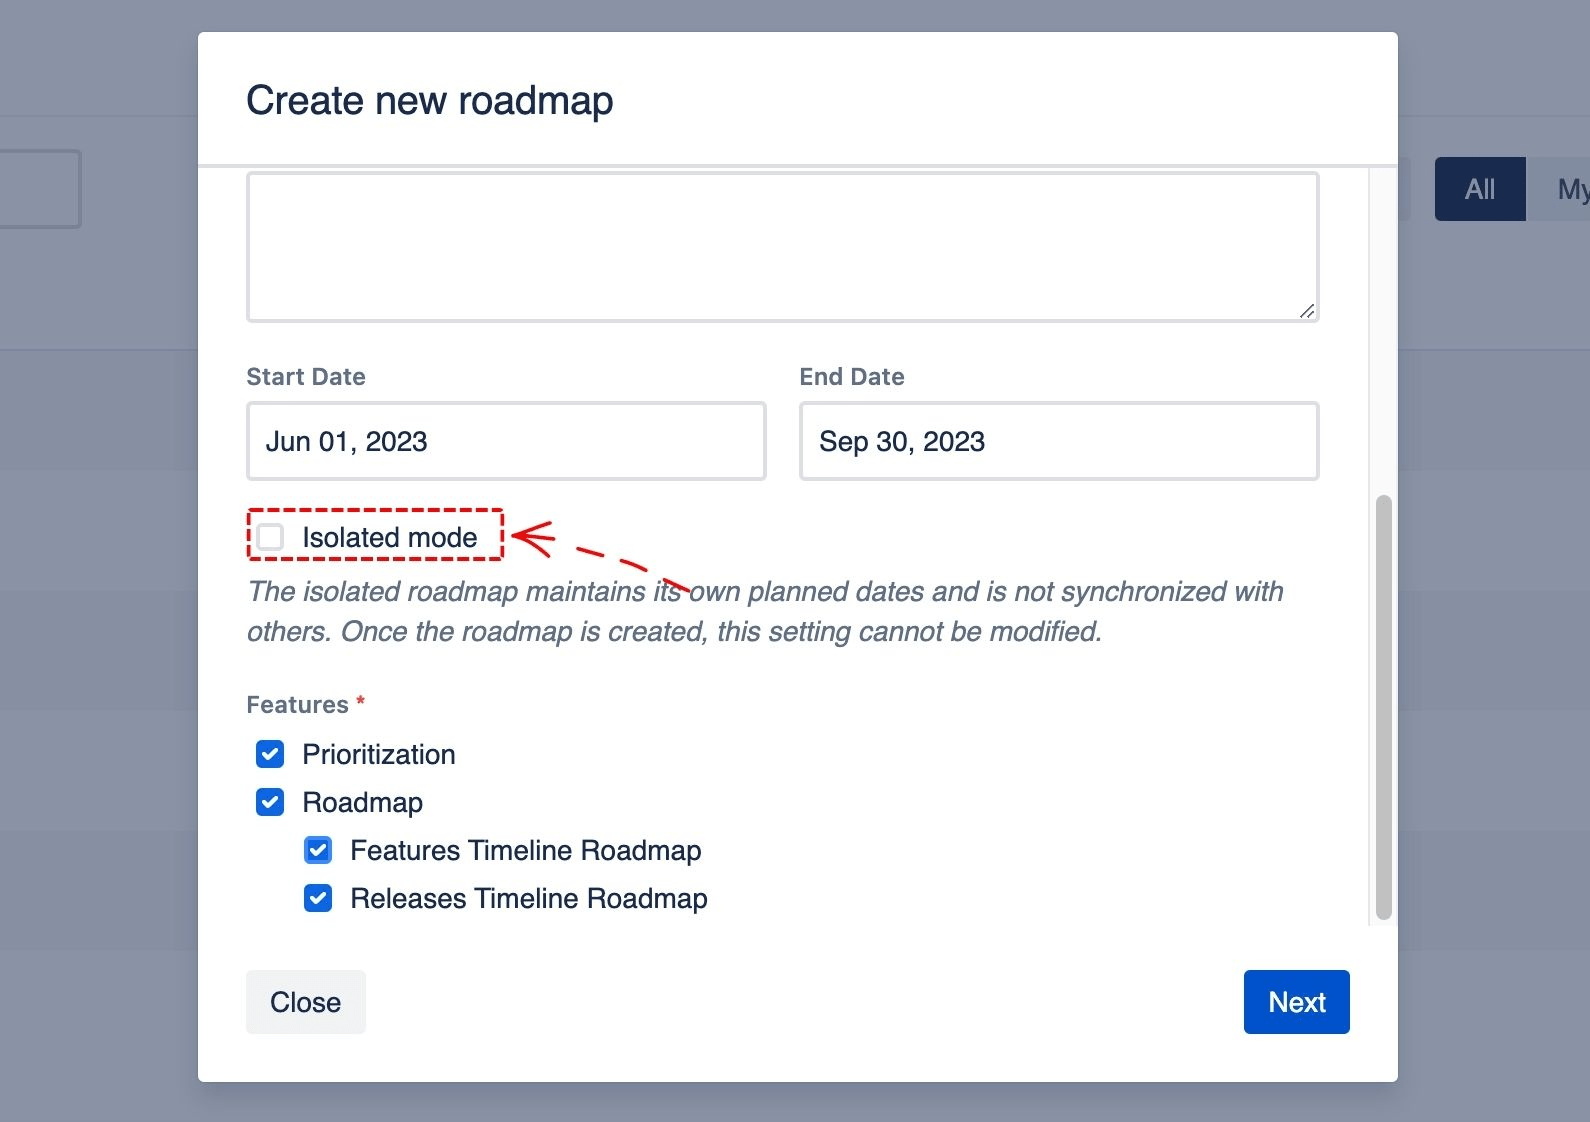This screenshot has height=1122, width=1590.
Task: Open the End Date picker
Action: 1059,441
